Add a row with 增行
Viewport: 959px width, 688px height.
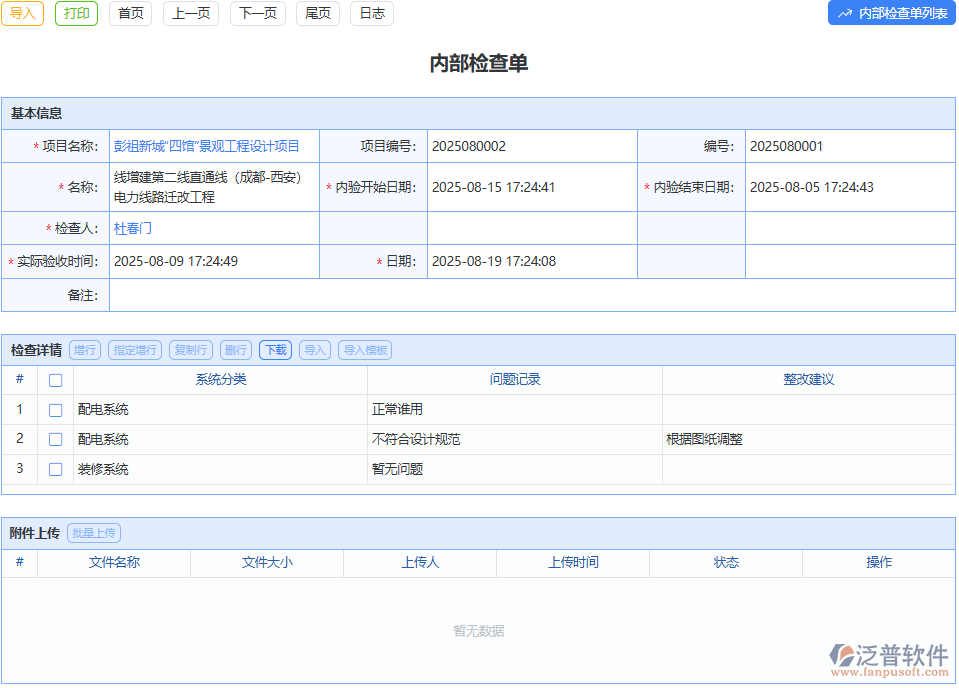click(84, 350)
